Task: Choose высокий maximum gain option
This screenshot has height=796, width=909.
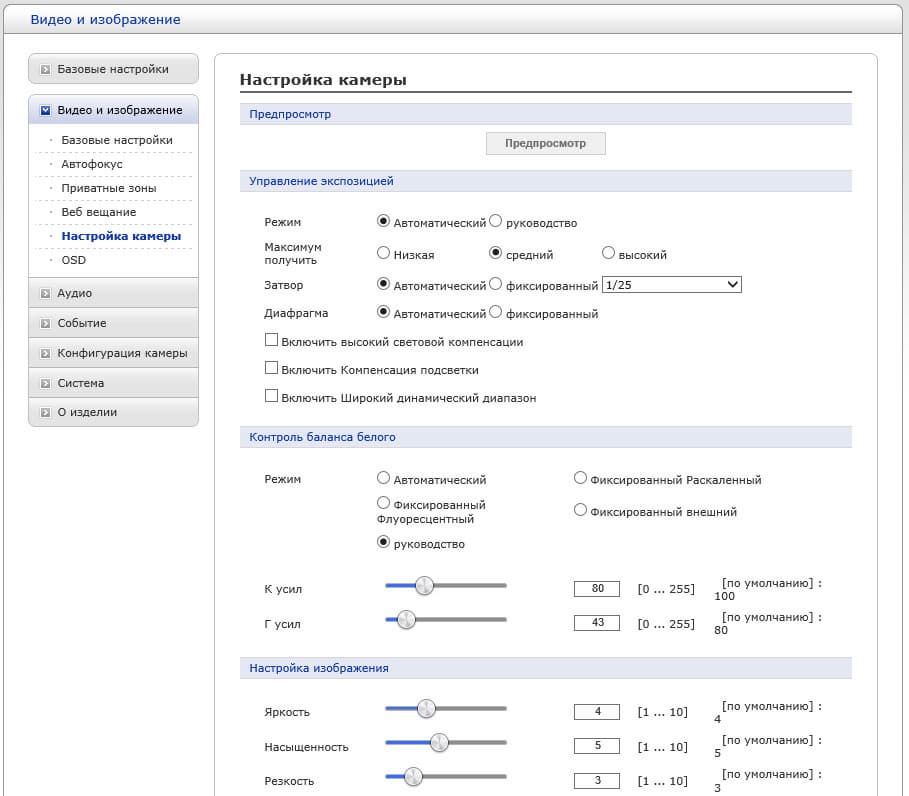Action: (x=608, y=254)
